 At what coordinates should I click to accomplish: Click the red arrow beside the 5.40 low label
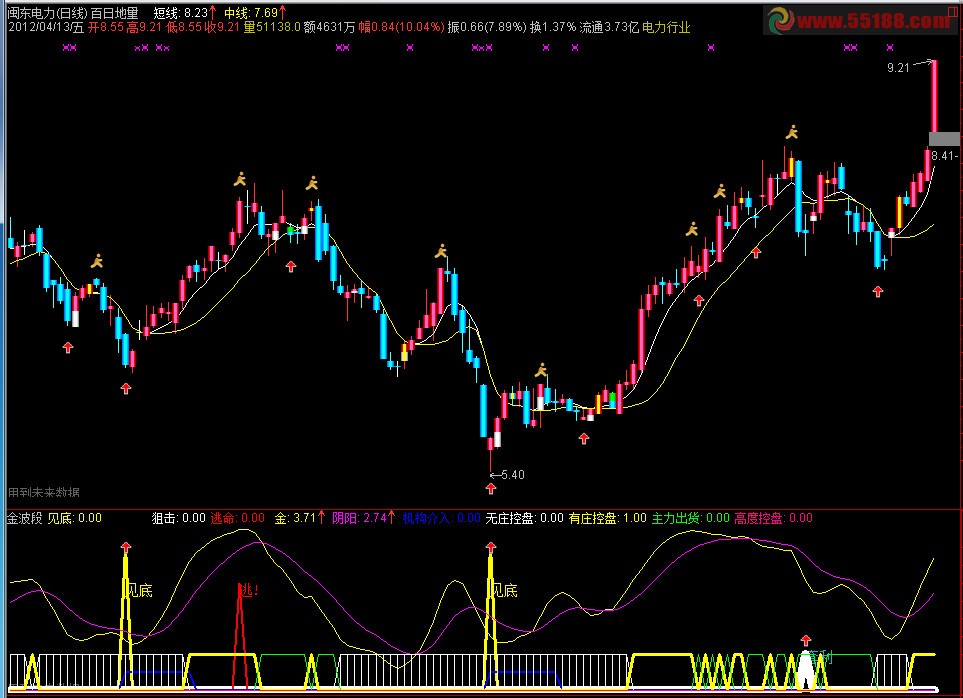coord(490,489)
